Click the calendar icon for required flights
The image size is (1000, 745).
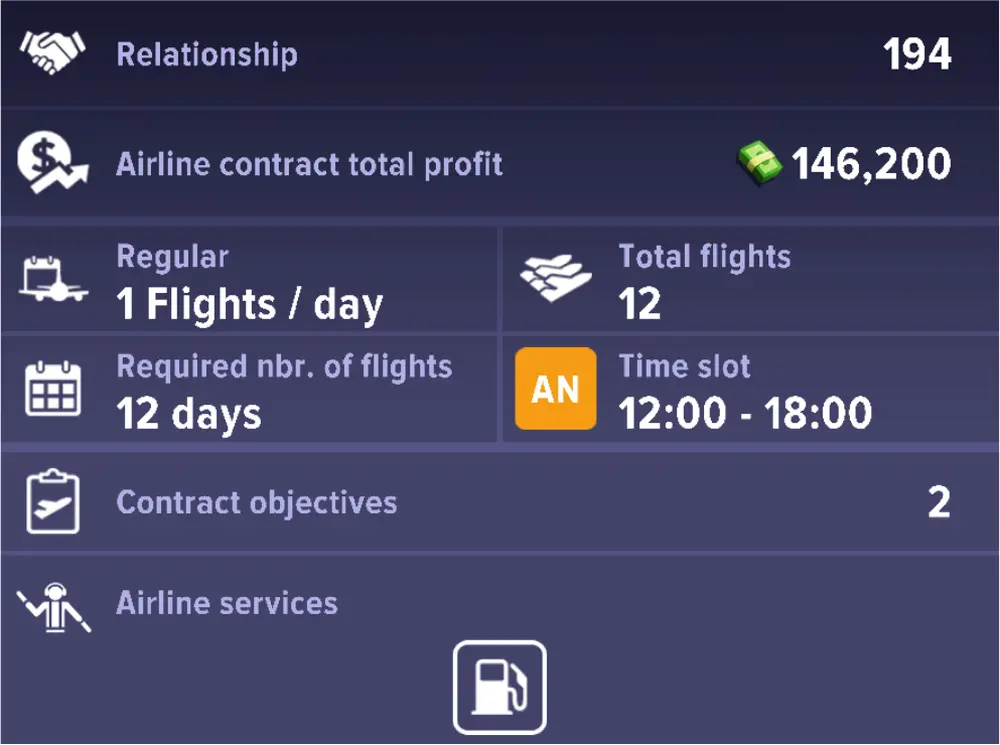tap(54, 390)
